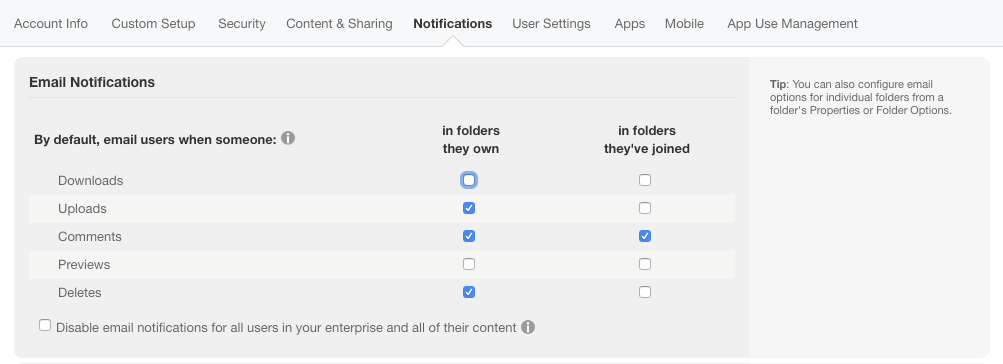Uncheck Deletes in folders they own
The image size is (1003, 364).
pyautogui.click(x=469, y=292)
